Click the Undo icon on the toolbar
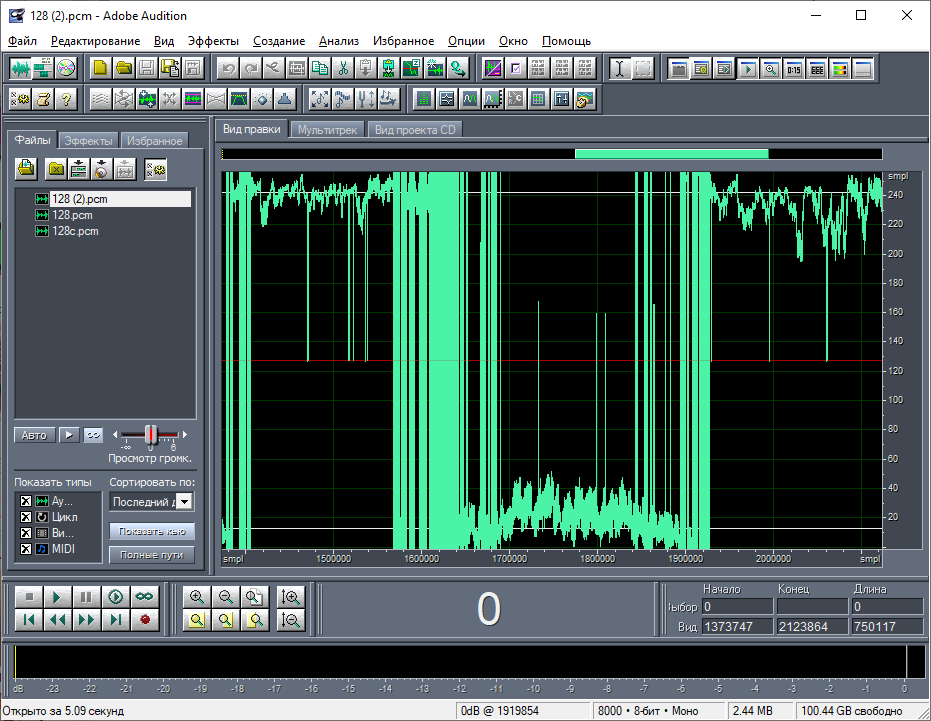 230,68
